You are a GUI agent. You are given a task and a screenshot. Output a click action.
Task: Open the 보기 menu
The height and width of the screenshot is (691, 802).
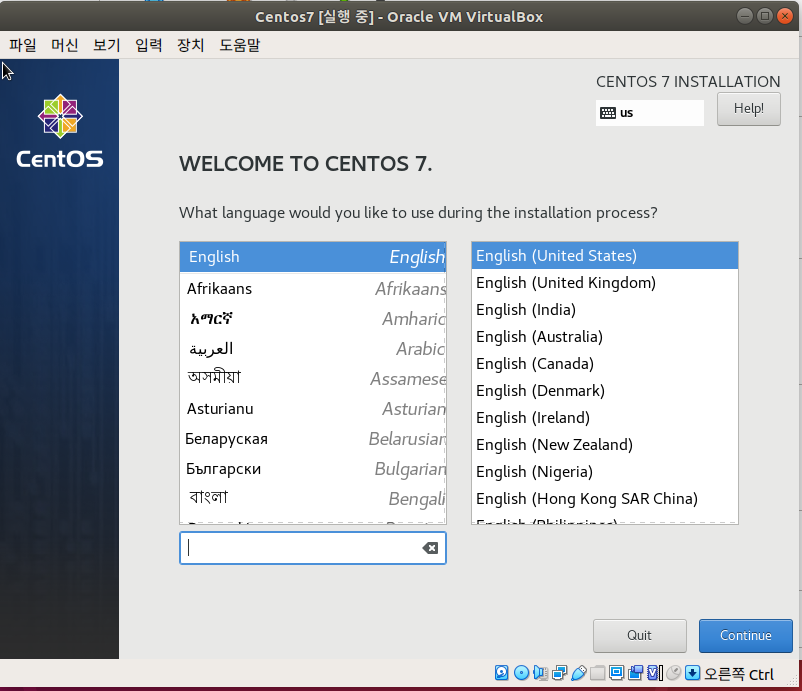click(x=106, y=45)
